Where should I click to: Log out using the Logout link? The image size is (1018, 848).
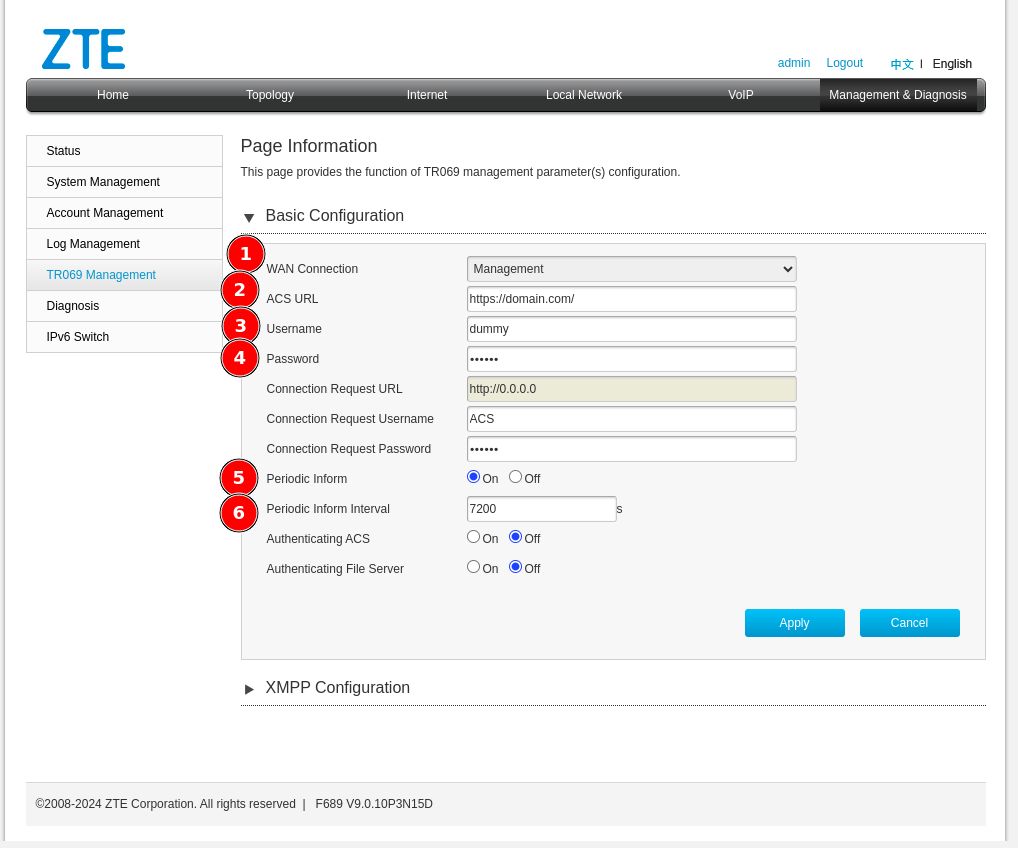(x=844, y=63)
